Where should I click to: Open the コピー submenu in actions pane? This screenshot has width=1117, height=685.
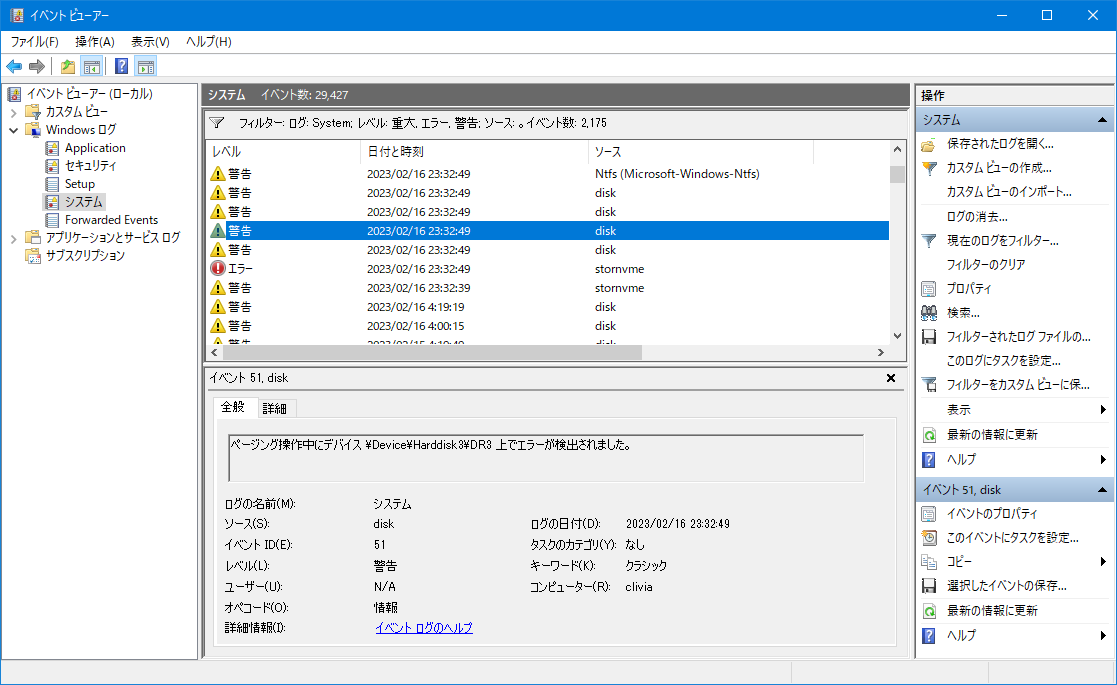pyautogui.click(x=1014, y=562)
